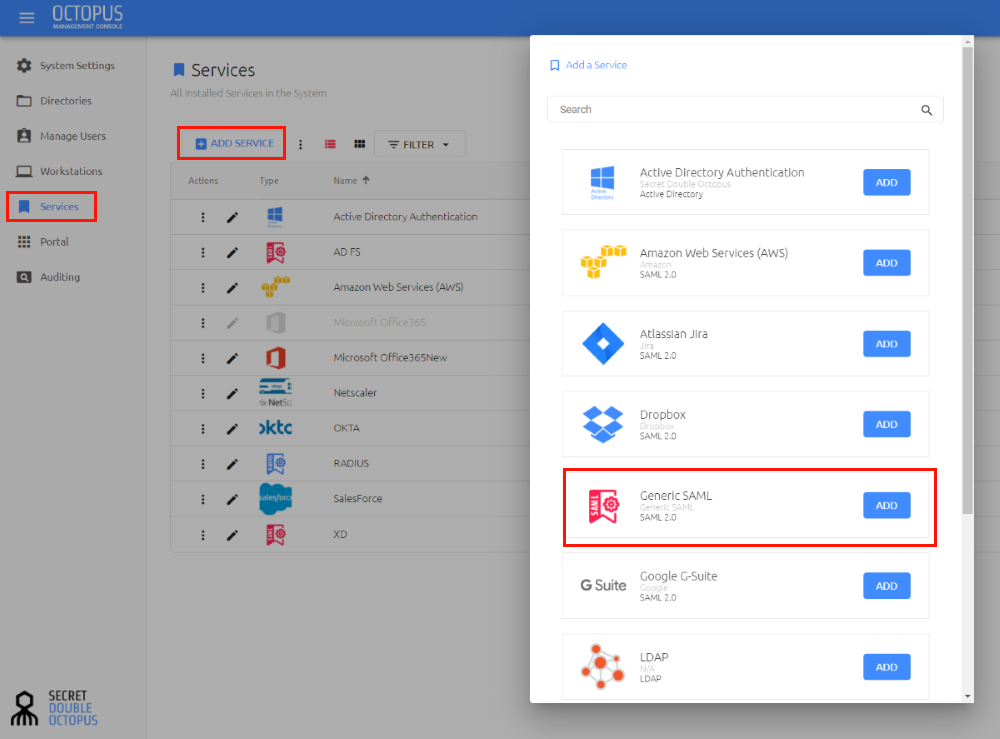The width and height of the screenshot is (1000, 739).
Task: Edit the AD FS service
Action: [233, 252]
